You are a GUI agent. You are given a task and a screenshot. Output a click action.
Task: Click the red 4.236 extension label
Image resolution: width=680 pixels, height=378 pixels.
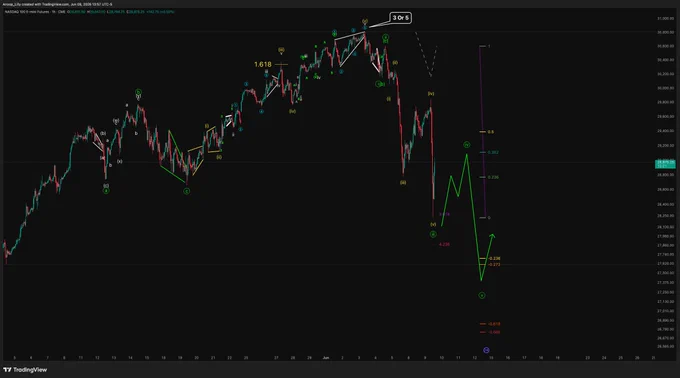point(444,244)
